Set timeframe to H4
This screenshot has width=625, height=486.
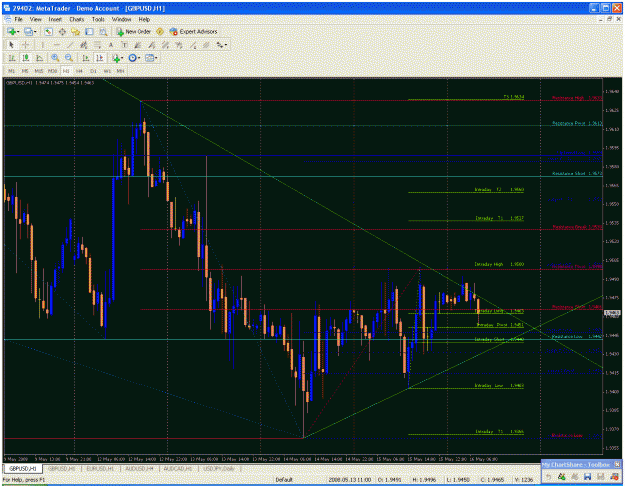(79, 71)
